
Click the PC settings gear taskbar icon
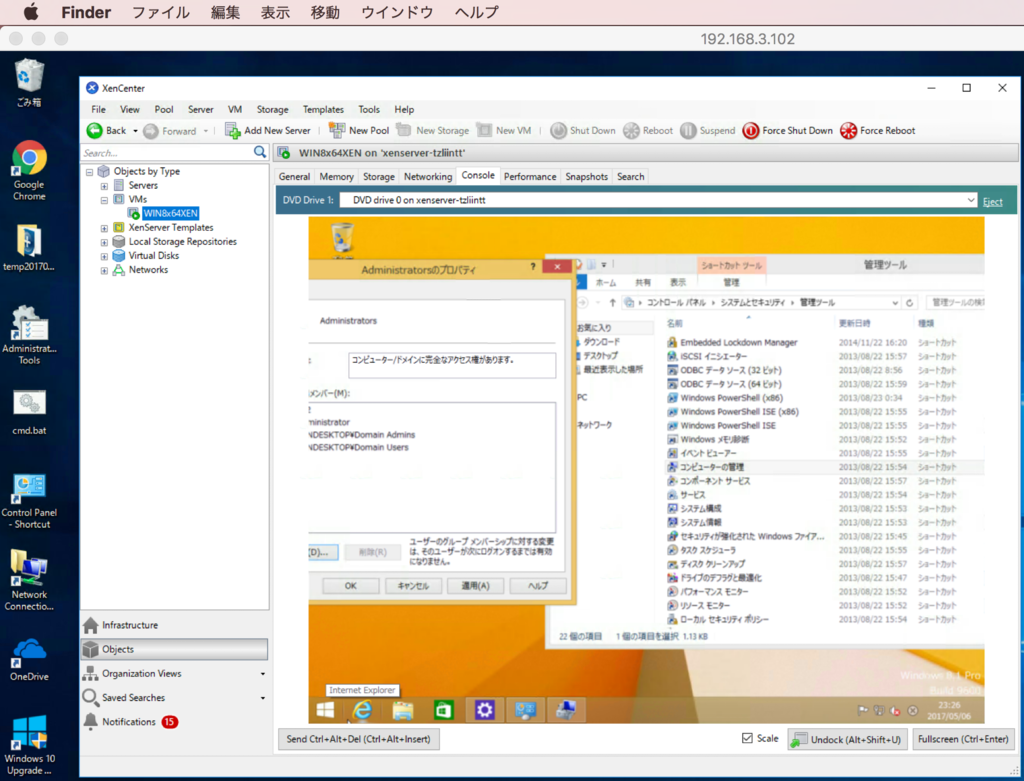point(485,710)
